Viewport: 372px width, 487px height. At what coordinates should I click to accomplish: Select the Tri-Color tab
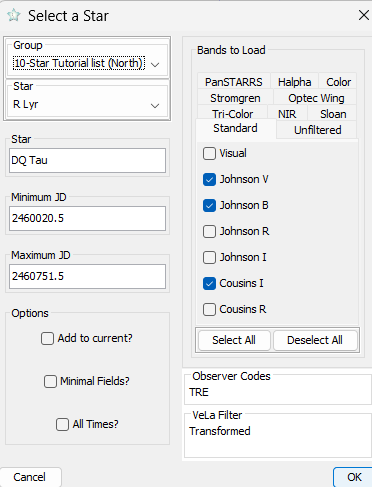tap(232, 113)
